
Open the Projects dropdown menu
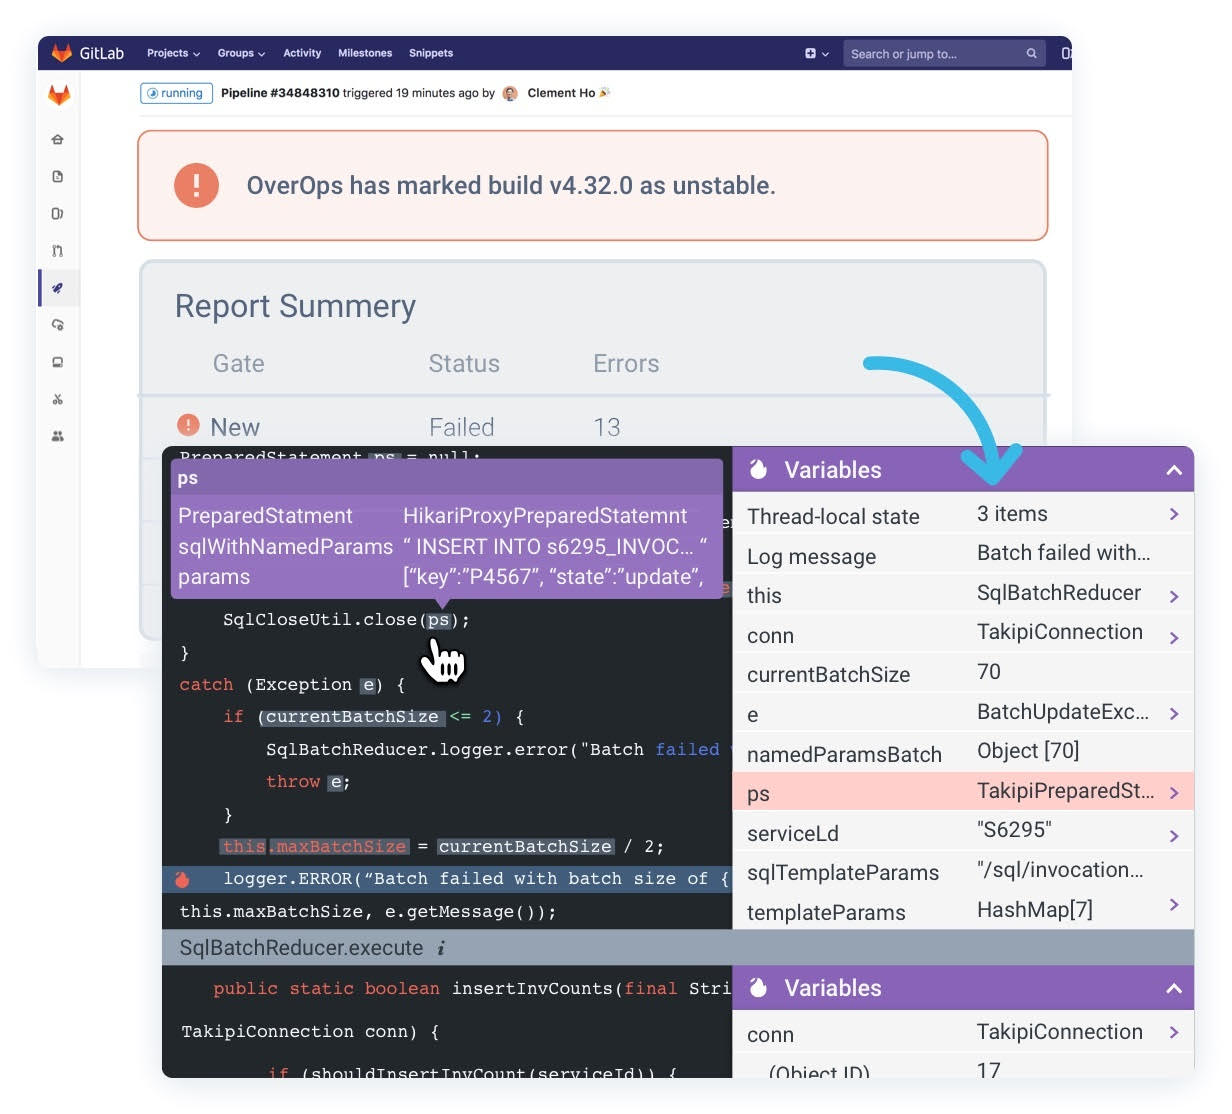173,53
